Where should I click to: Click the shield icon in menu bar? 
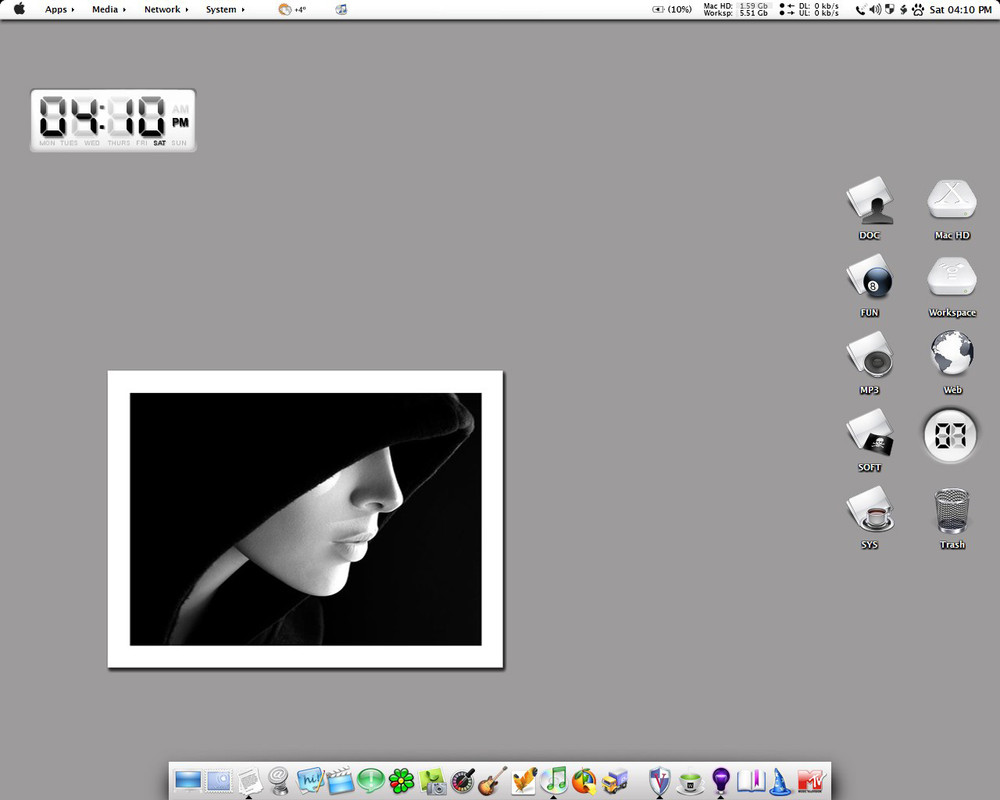890,10
